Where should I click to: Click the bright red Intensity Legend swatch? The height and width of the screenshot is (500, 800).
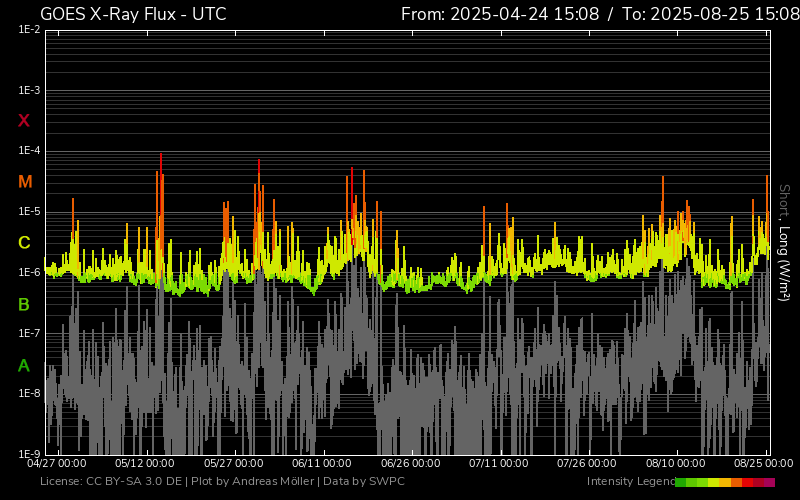click(747, 482)
